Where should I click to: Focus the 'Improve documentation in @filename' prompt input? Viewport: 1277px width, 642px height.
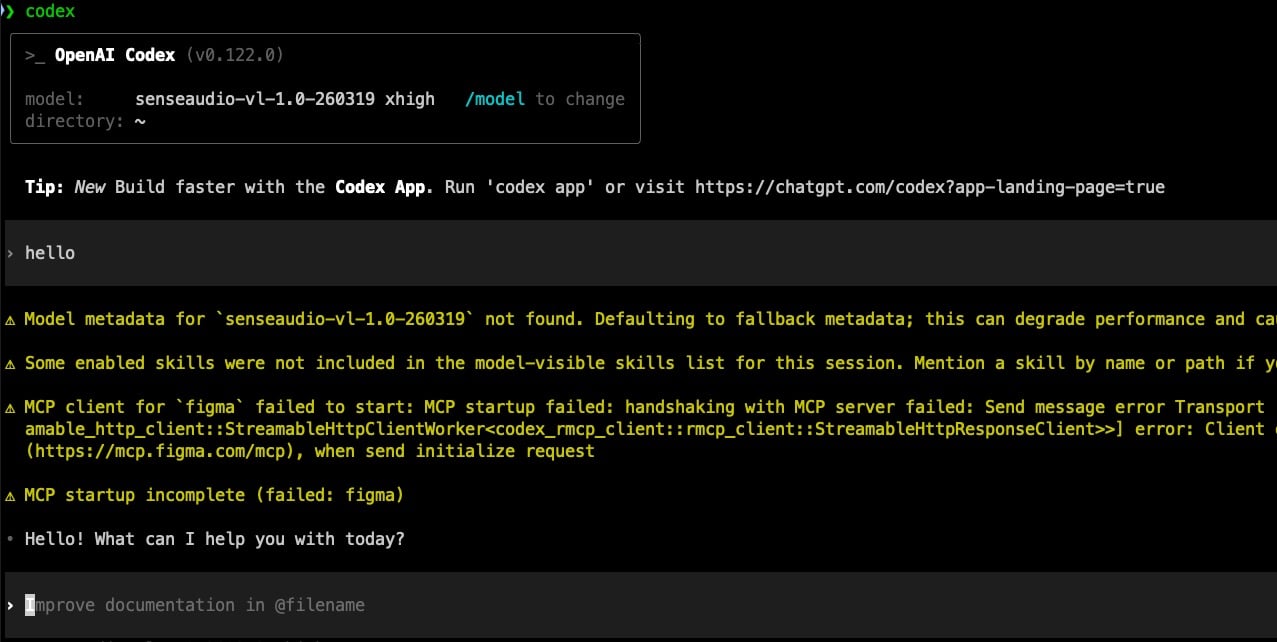[640, 605]
